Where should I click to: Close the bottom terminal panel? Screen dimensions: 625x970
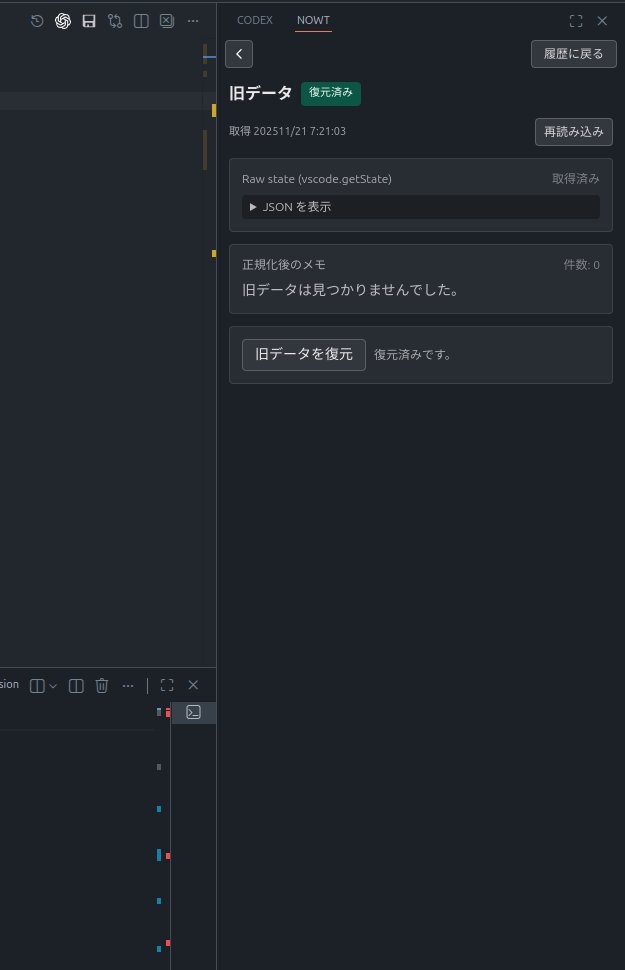[x=193, y=685]
